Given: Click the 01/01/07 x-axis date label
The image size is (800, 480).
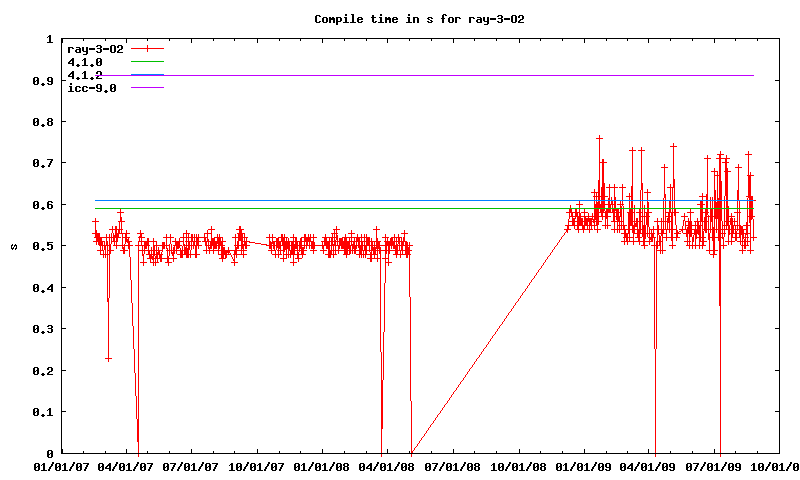Looking at the screenshot, I should [x=60, y=466].
